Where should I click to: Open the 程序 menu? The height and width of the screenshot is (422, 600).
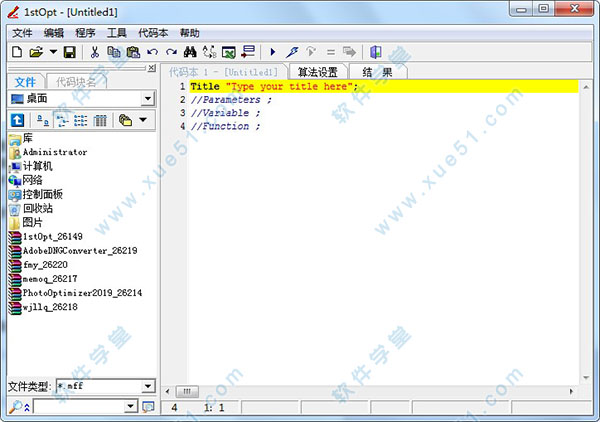tap(85, 32)
